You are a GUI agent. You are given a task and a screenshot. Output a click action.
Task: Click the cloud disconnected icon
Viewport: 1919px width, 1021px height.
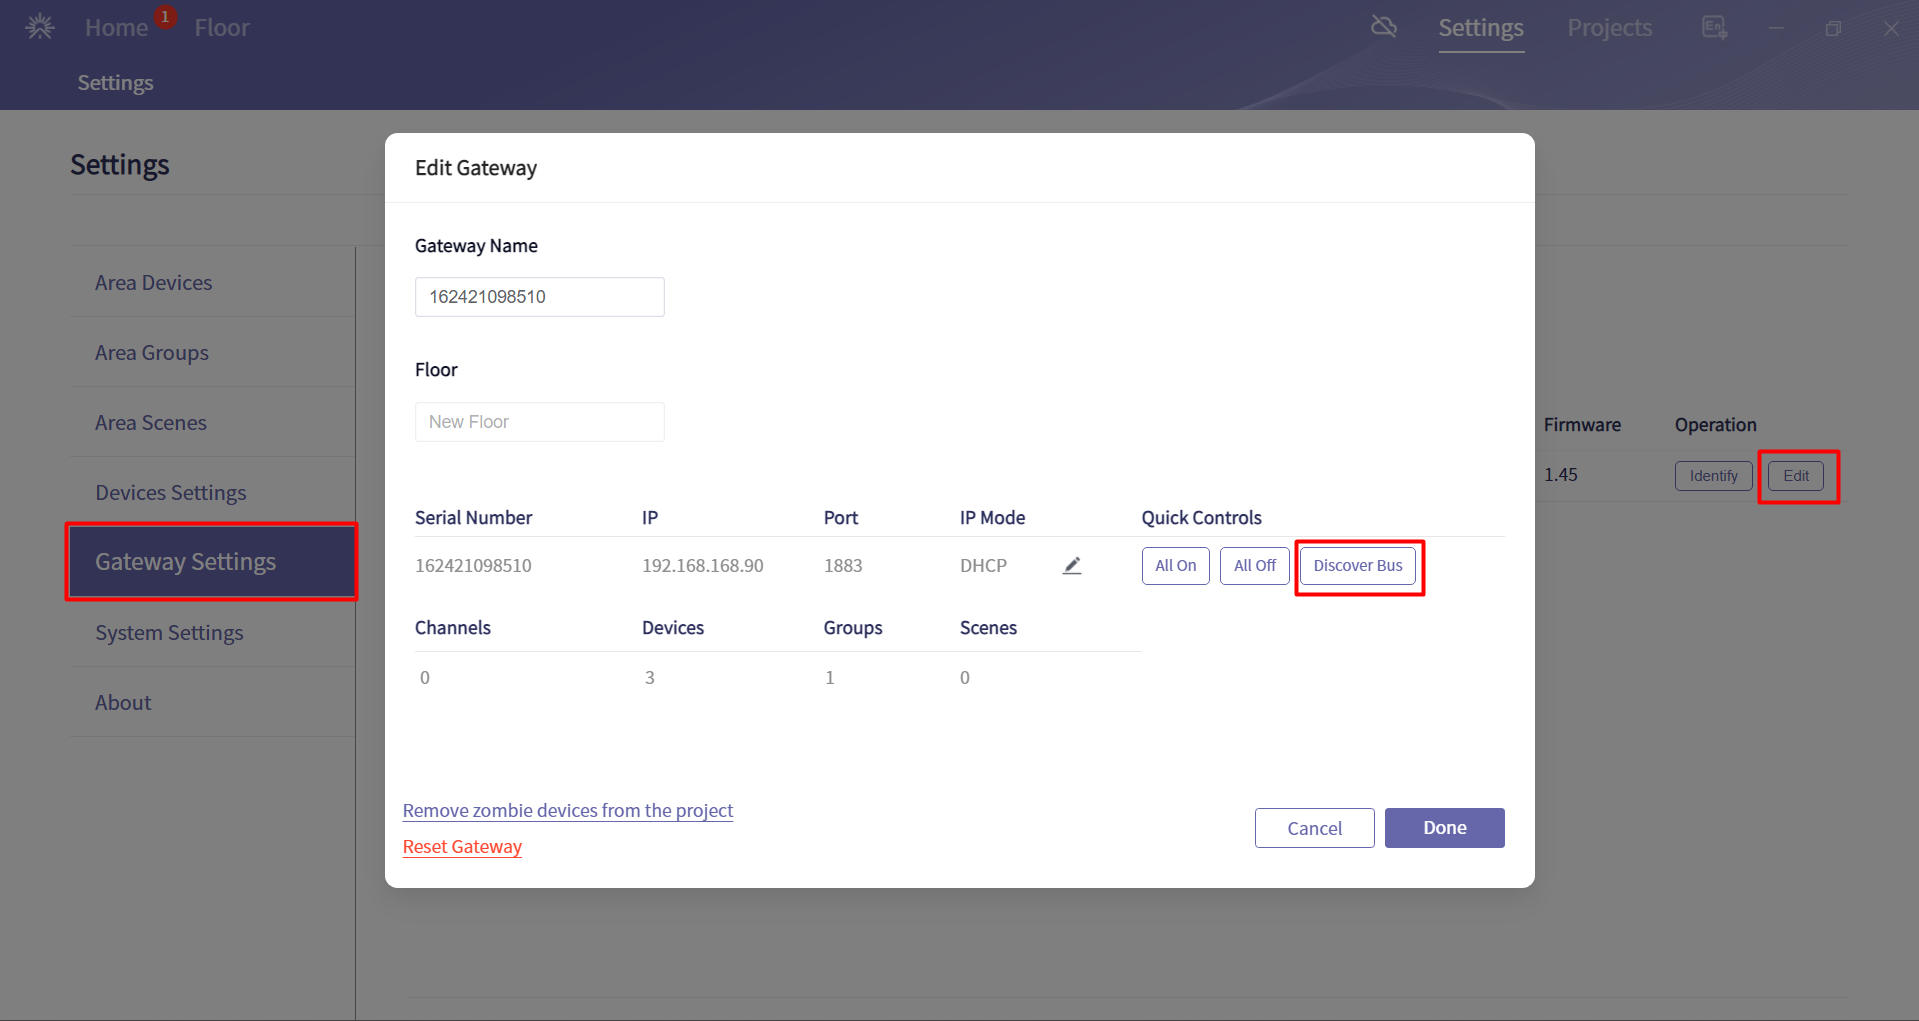(1384, 27)
